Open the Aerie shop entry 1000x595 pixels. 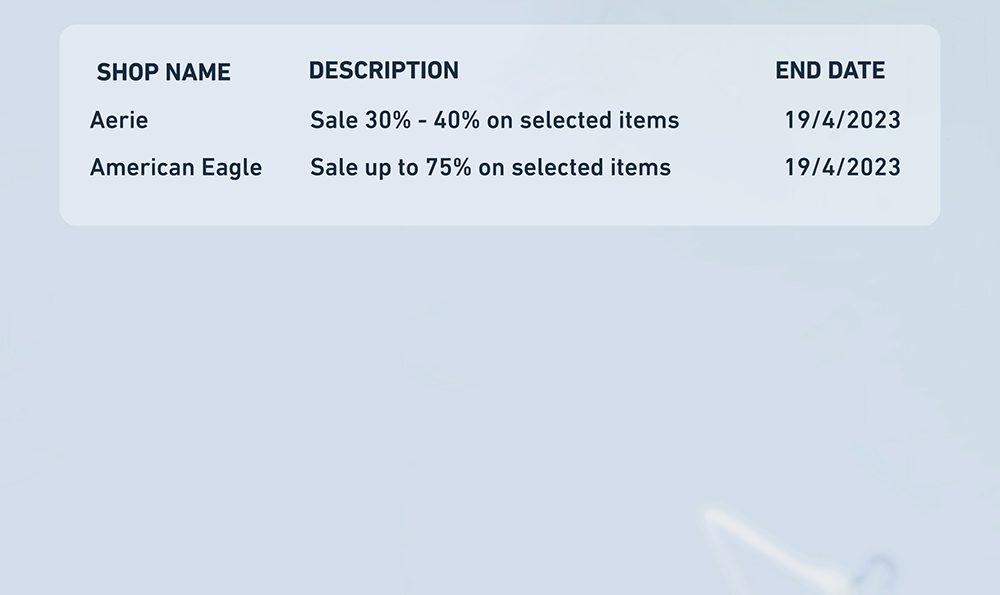point(119,120)
